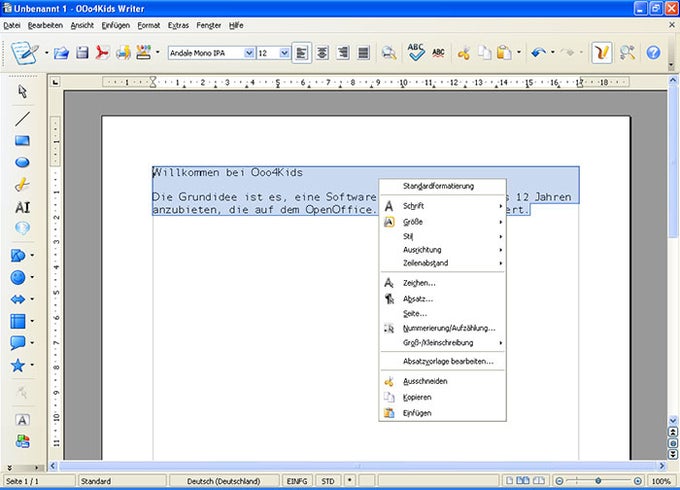Select the Ellipse drawing tool
This screenshot has width=680, height=490.
tap(23, 163)
